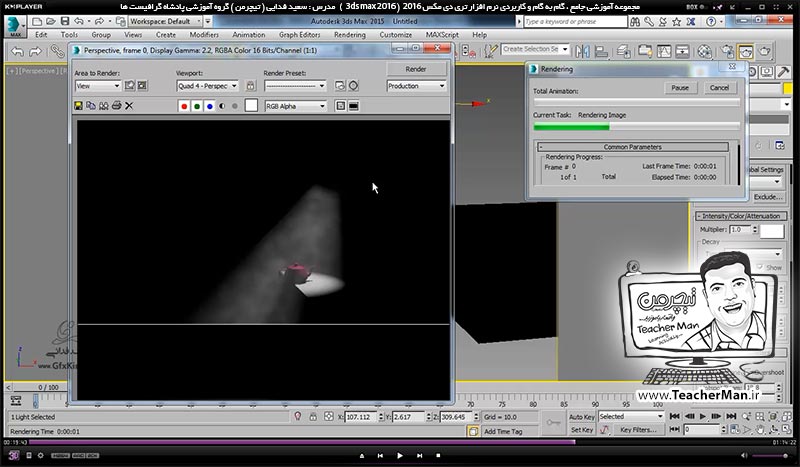Screen dimensions: 800x467
Task: Click the Clear (X) icon in render window
Action: pos(129,106)
